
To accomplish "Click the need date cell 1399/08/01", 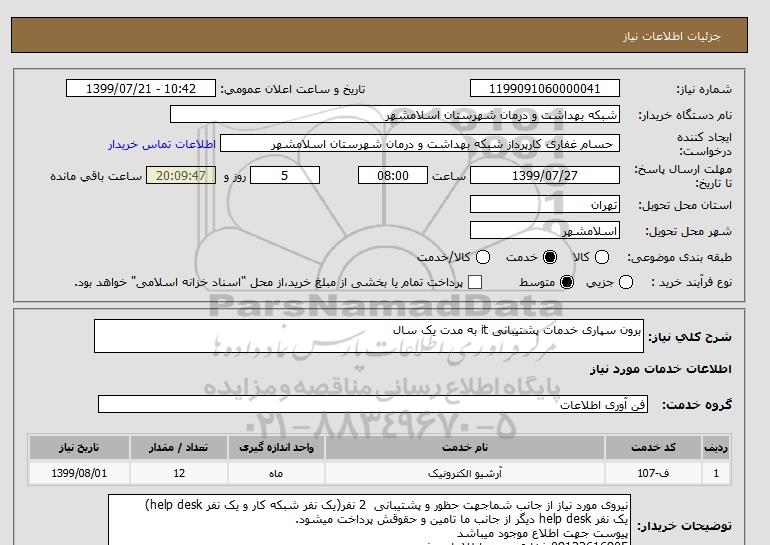I will [79, 473].
